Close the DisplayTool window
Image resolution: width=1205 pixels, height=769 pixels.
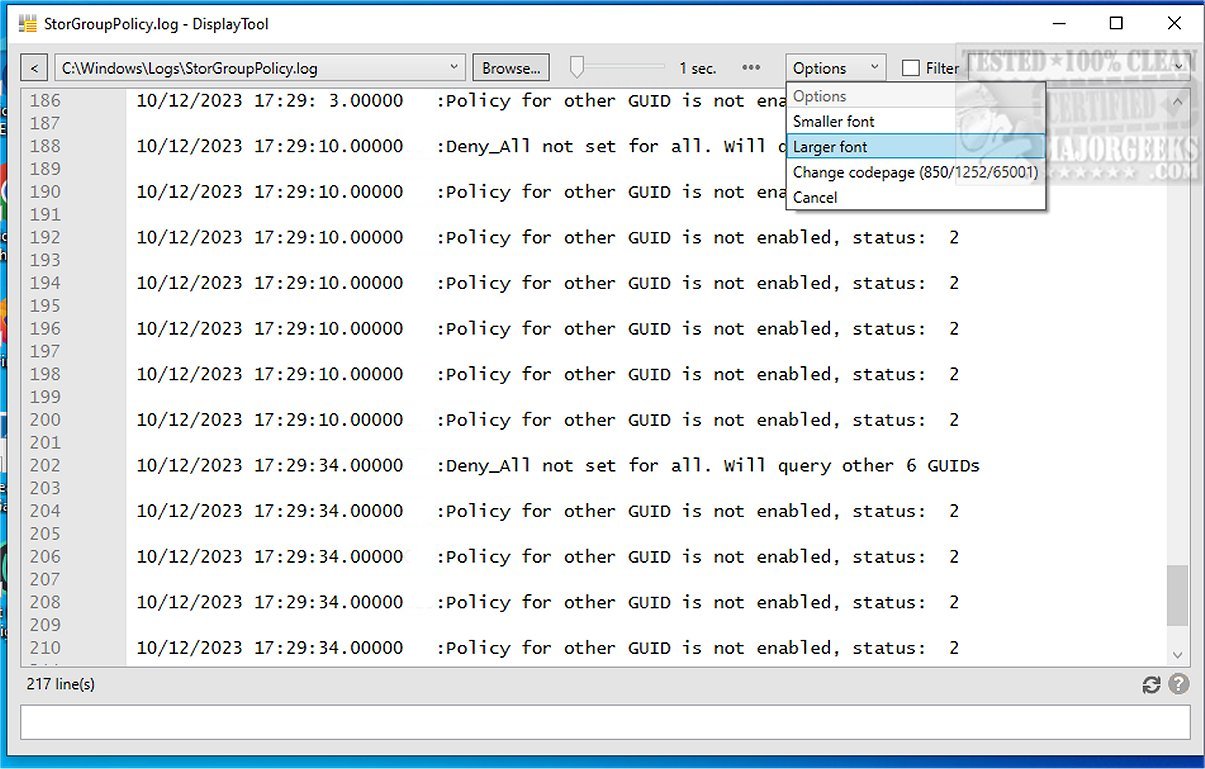tap(1174, 23)
